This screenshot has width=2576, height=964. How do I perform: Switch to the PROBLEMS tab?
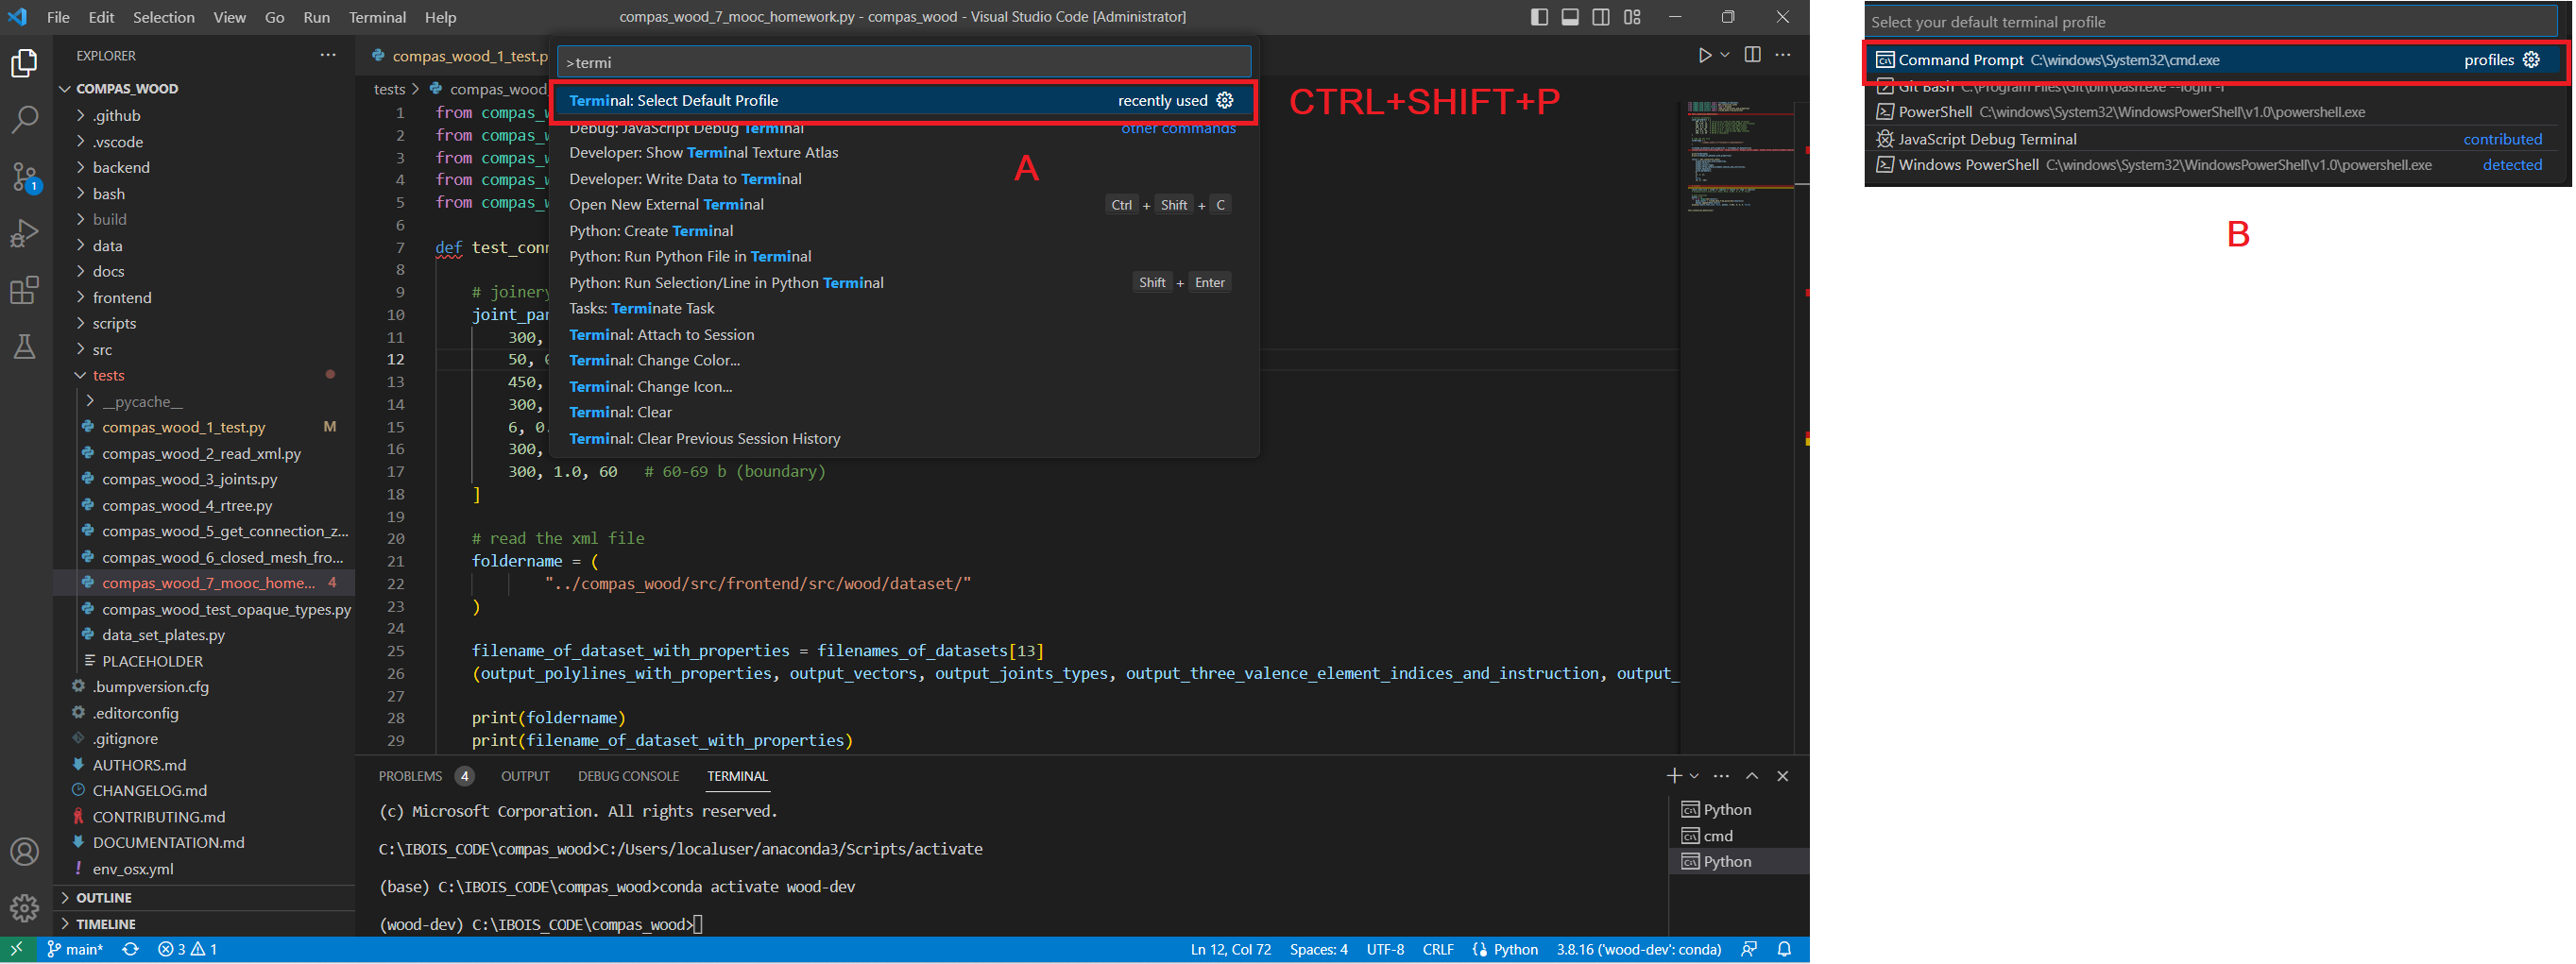point(410,776)
